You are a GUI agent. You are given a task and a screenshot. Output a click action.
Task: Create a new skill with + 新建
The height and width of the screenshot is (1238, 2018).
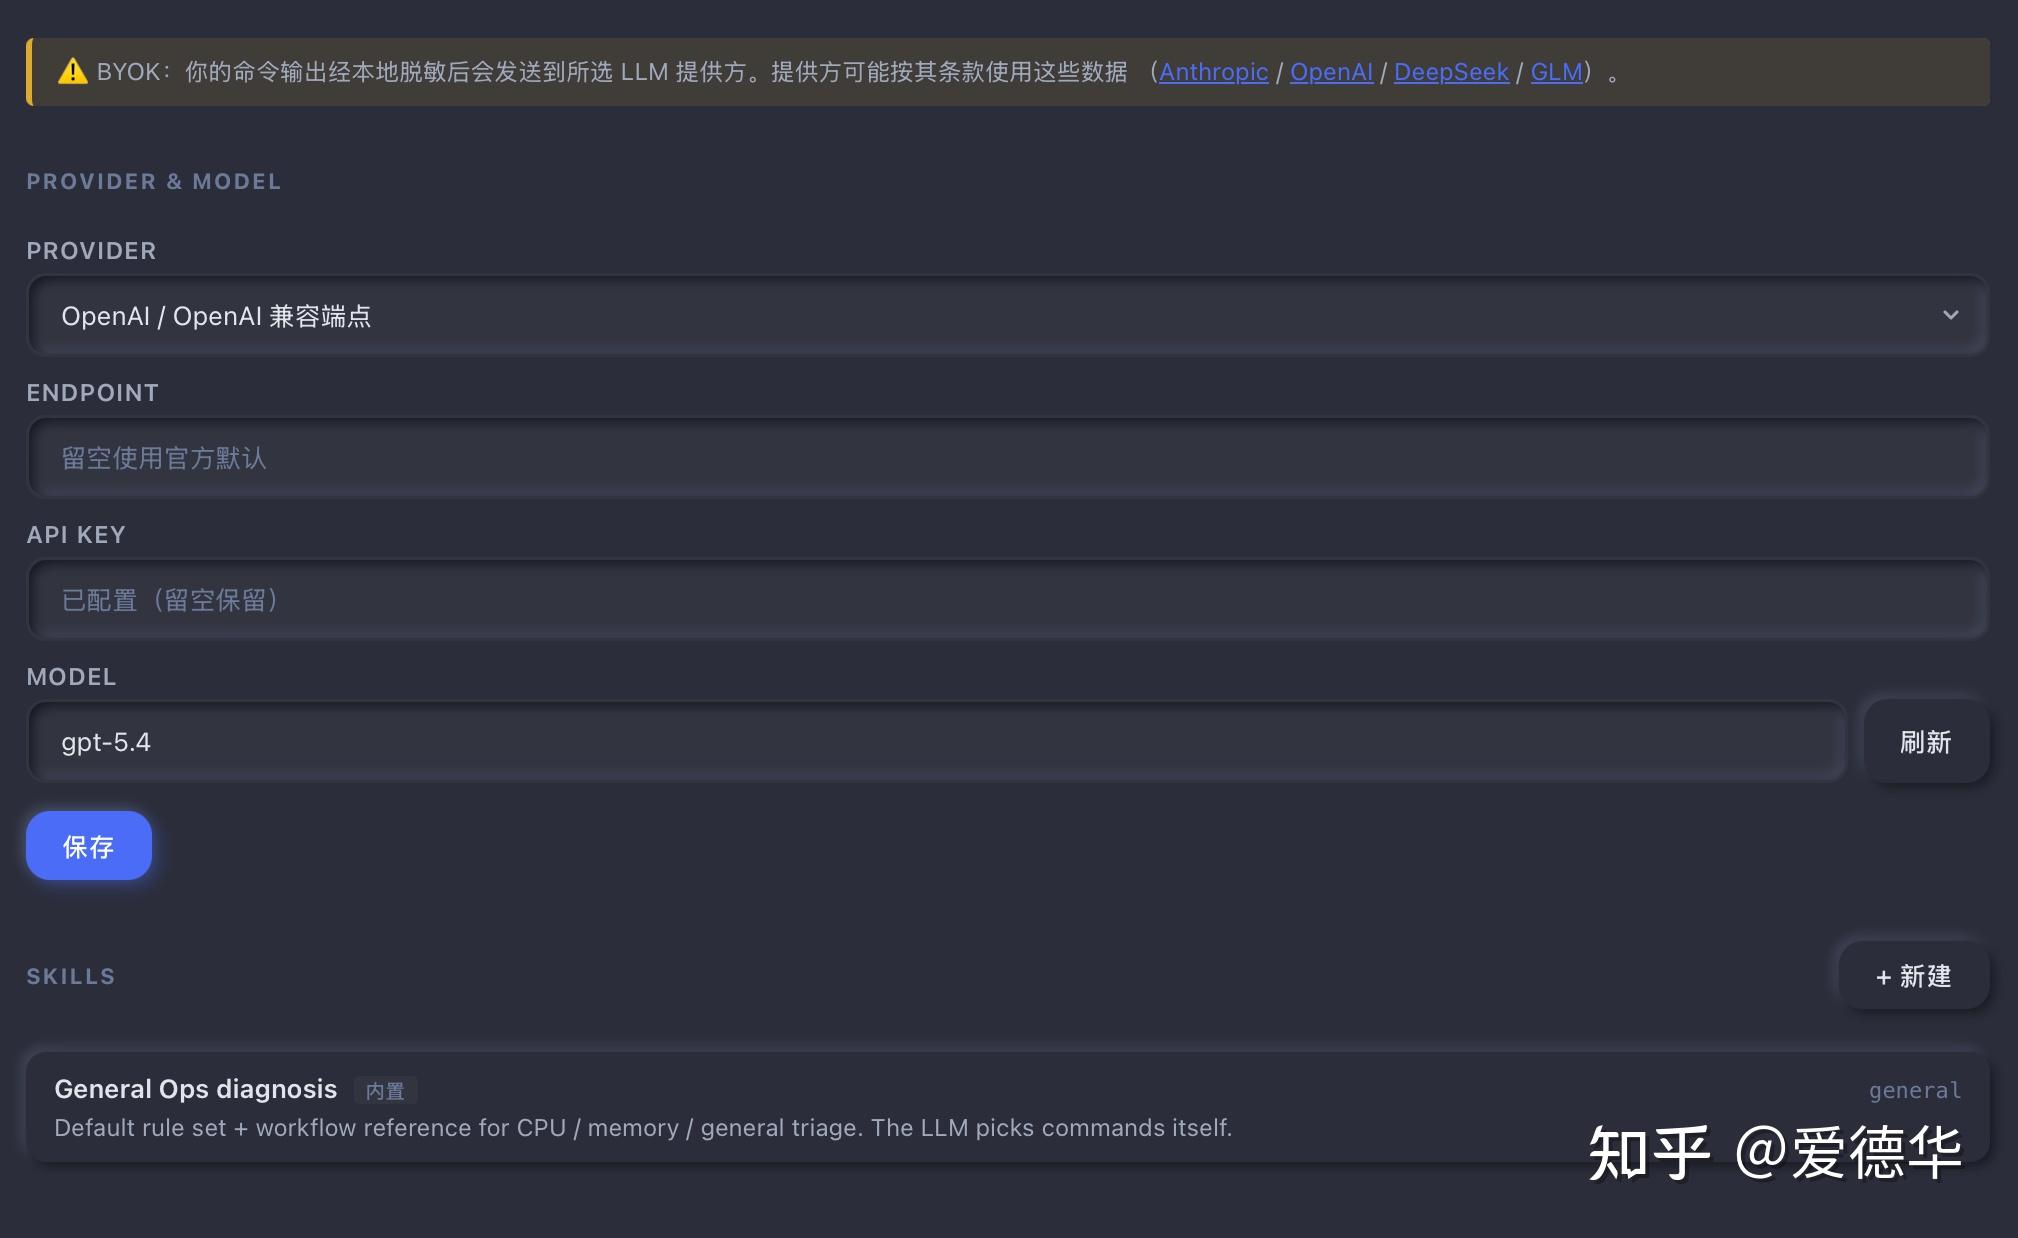(1914, 976)
